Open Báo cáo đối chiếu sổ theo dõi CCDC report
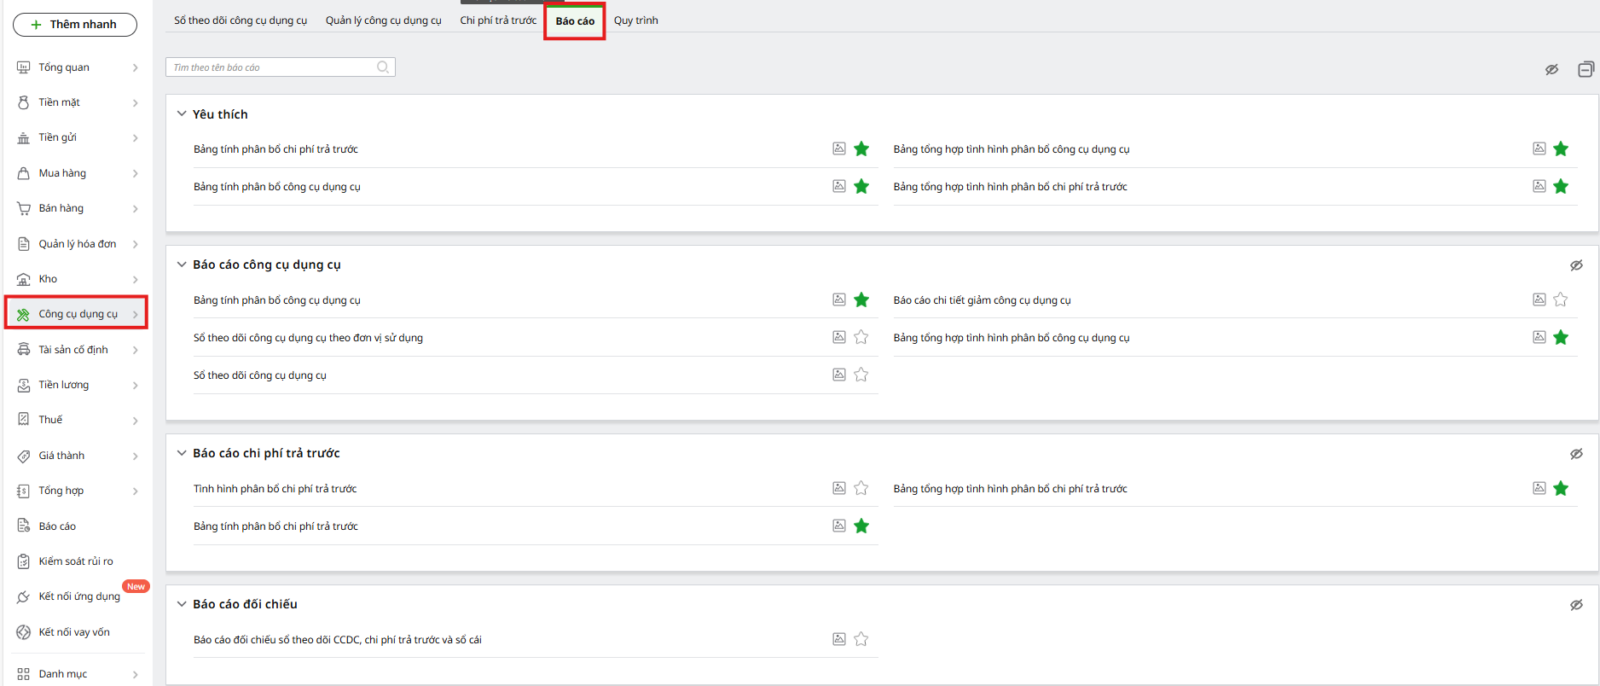1600x686 pixels. click(337, 640)
